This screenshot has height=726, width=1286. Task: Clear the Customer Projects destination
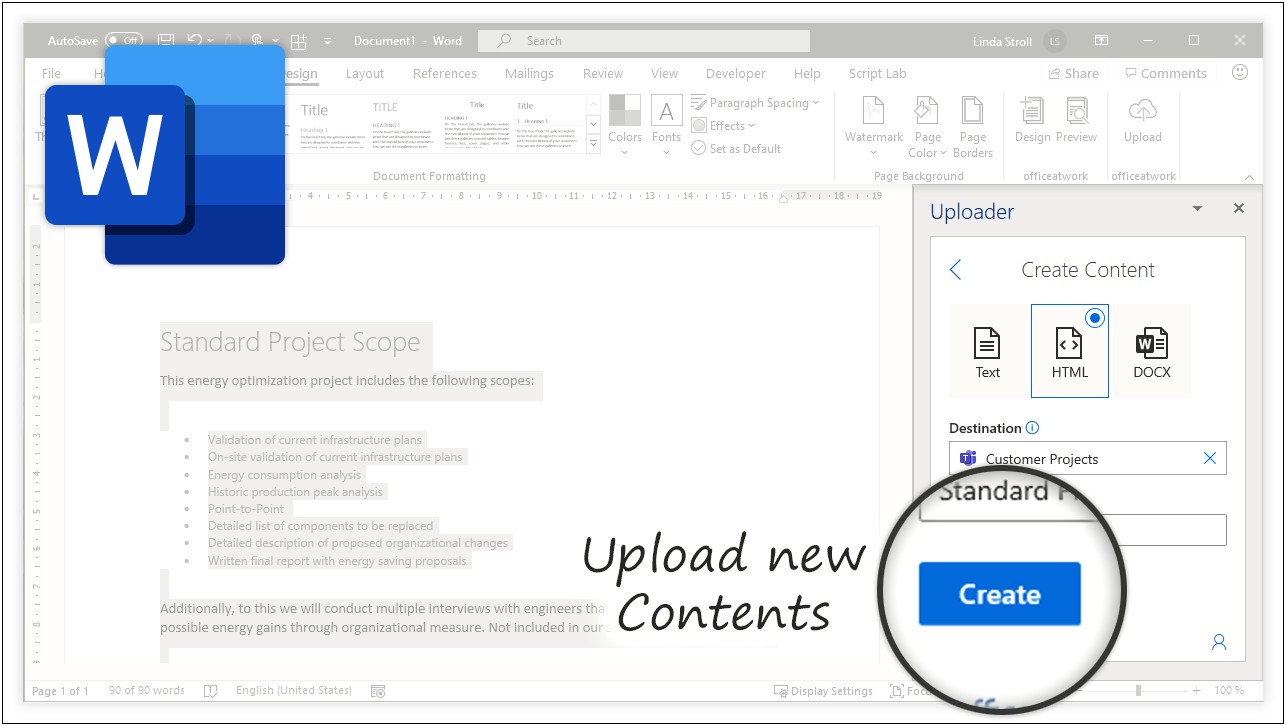(1210, 458)
